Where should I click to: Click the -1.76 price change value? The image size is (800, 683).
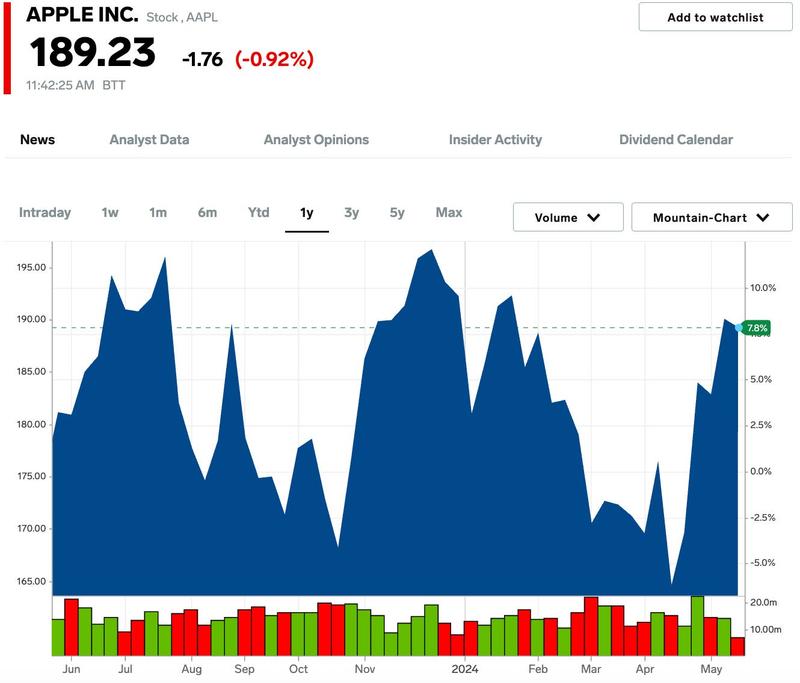pyautogui.click(x=203, y=59)
